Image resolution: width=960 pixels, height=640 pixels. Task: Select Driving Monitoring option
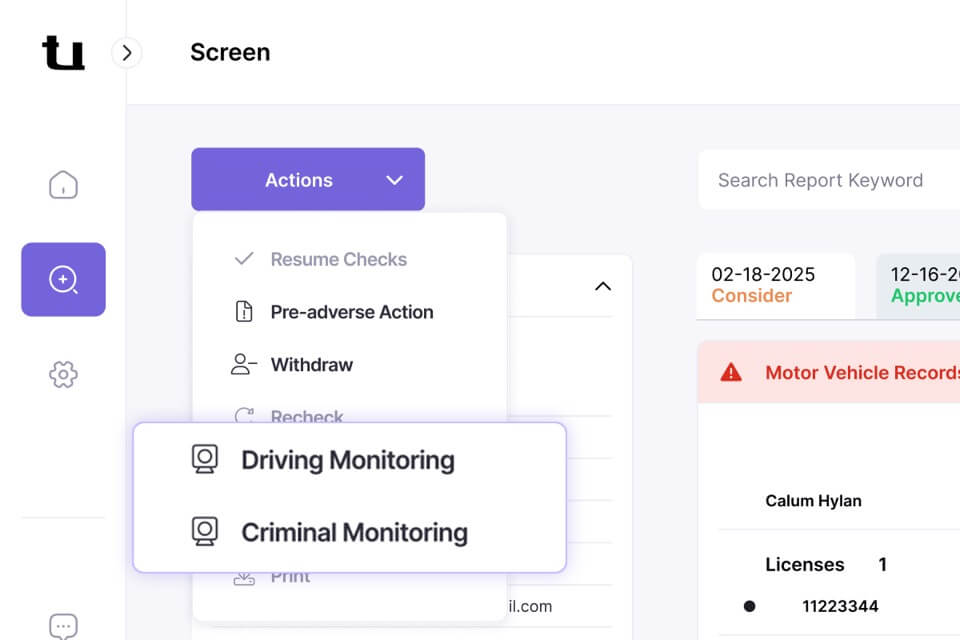click(x=347, y=460)
